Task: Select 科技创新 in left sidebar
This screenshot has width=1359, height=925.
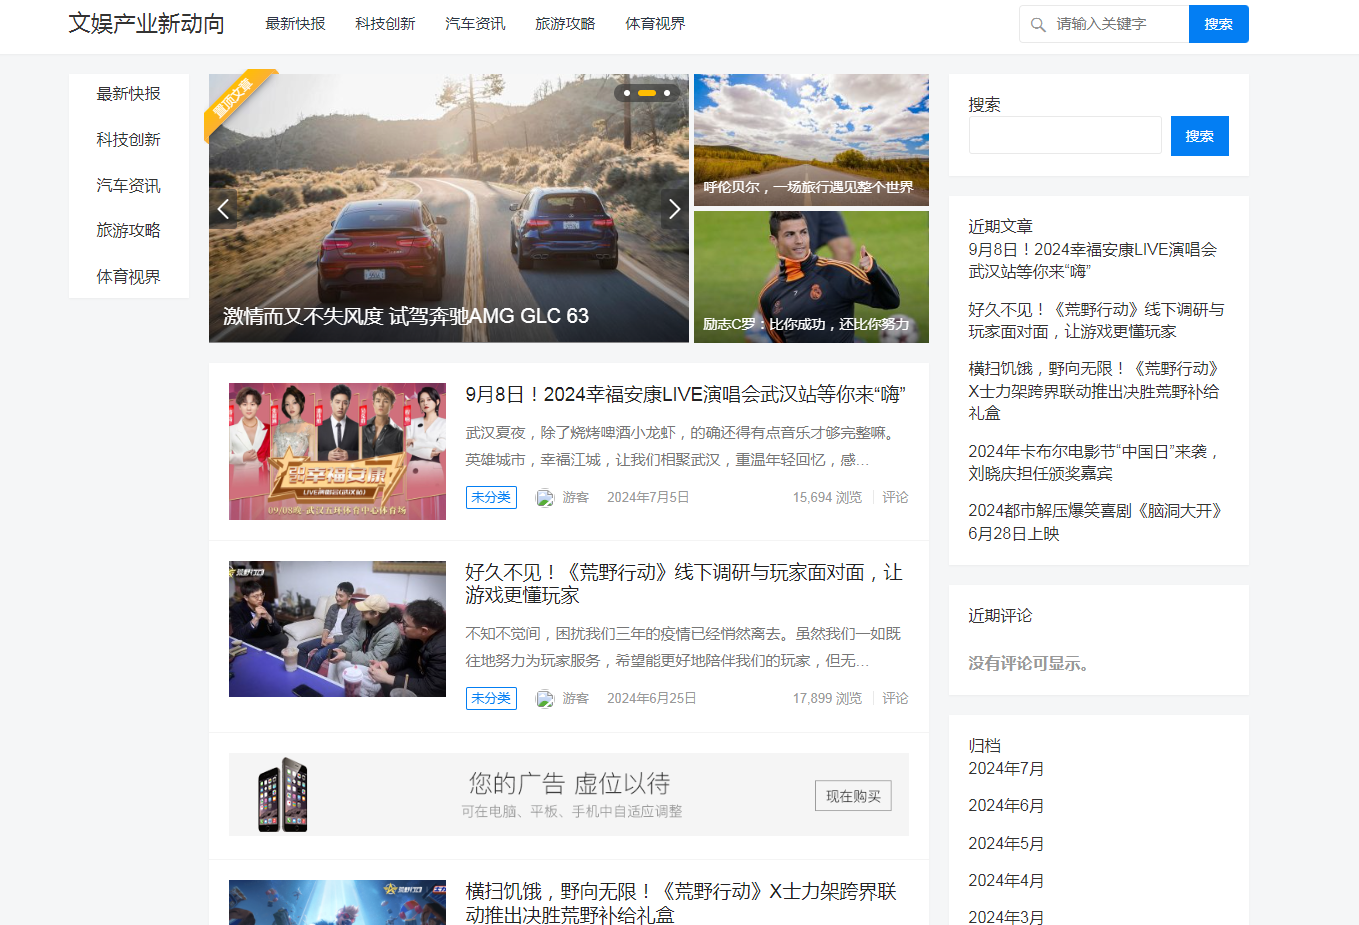Action: [x=128, y=140]
